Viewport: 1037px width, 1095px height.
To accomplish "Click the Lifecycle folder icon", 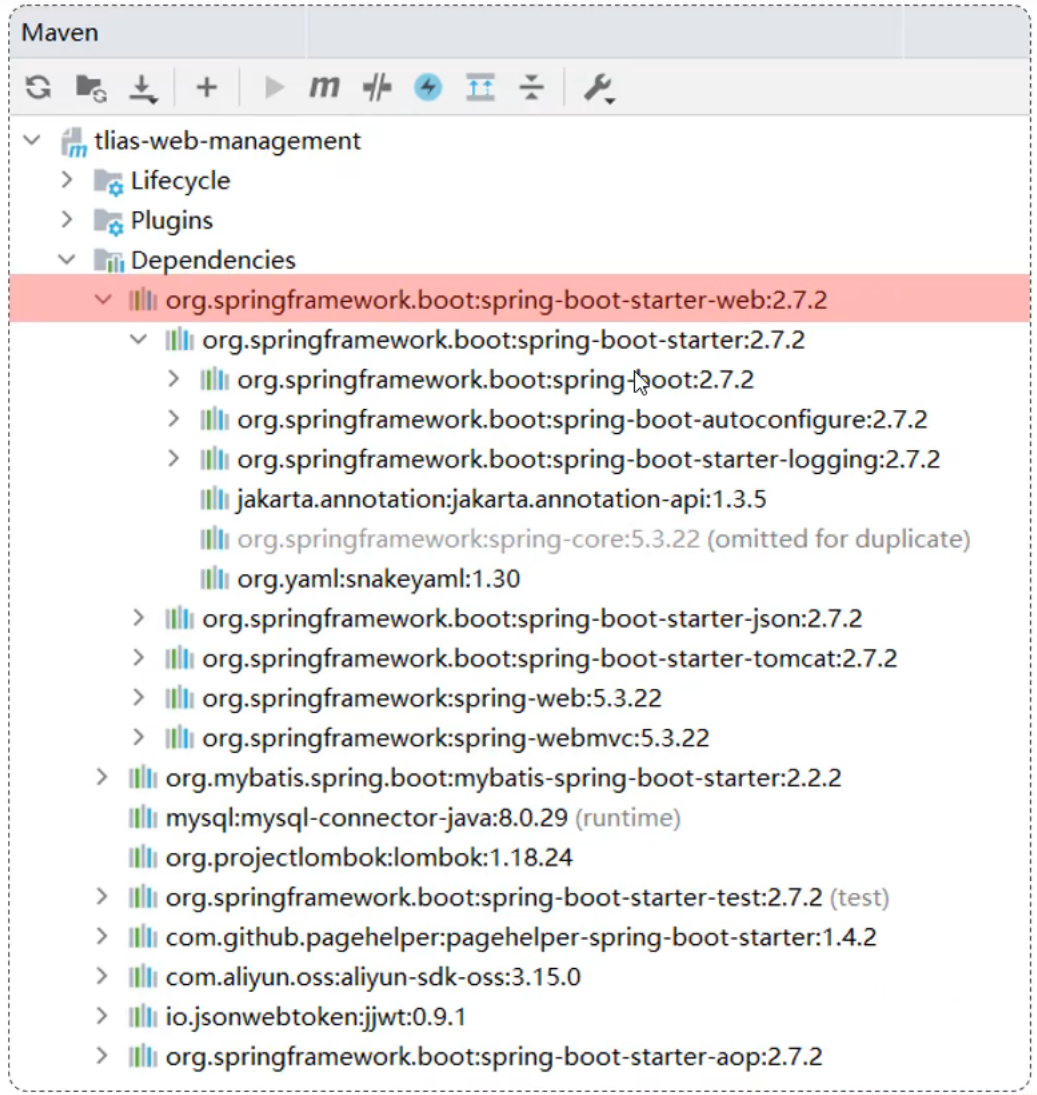I will 108,182.
